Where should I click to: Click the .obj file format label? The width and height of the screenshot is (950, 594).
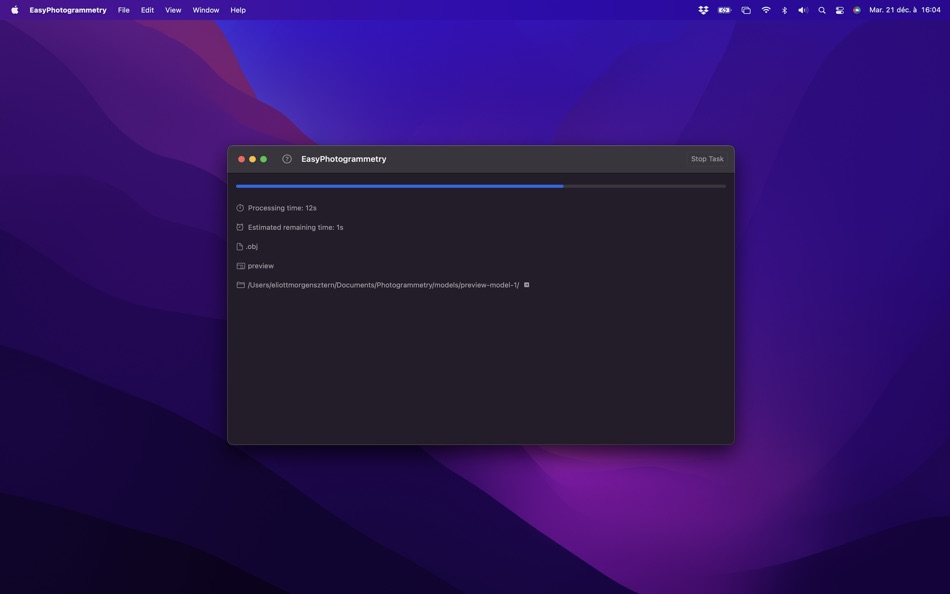coord(251,247)
